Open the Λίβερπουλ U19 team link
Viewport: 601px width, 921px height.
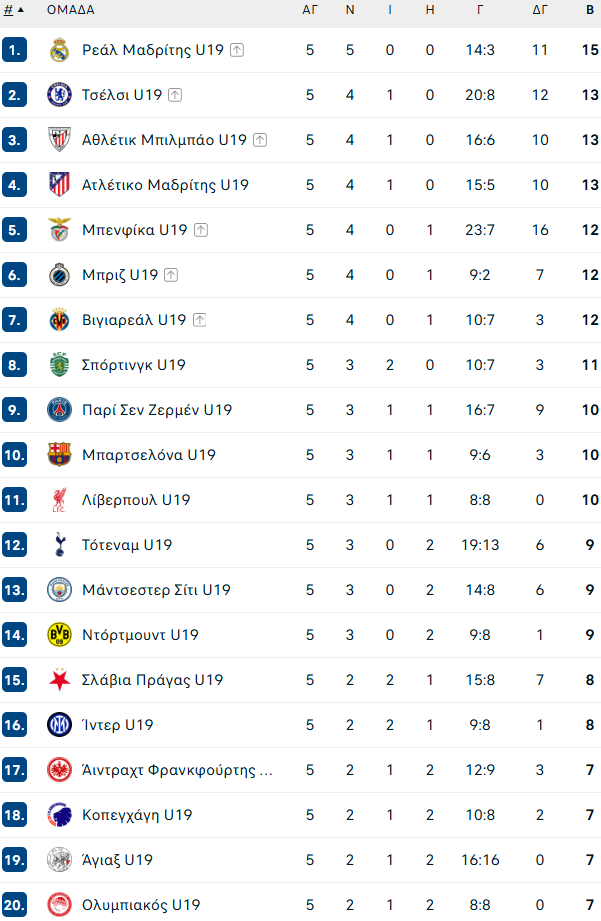pyautogui.click(x=136, y=500)
